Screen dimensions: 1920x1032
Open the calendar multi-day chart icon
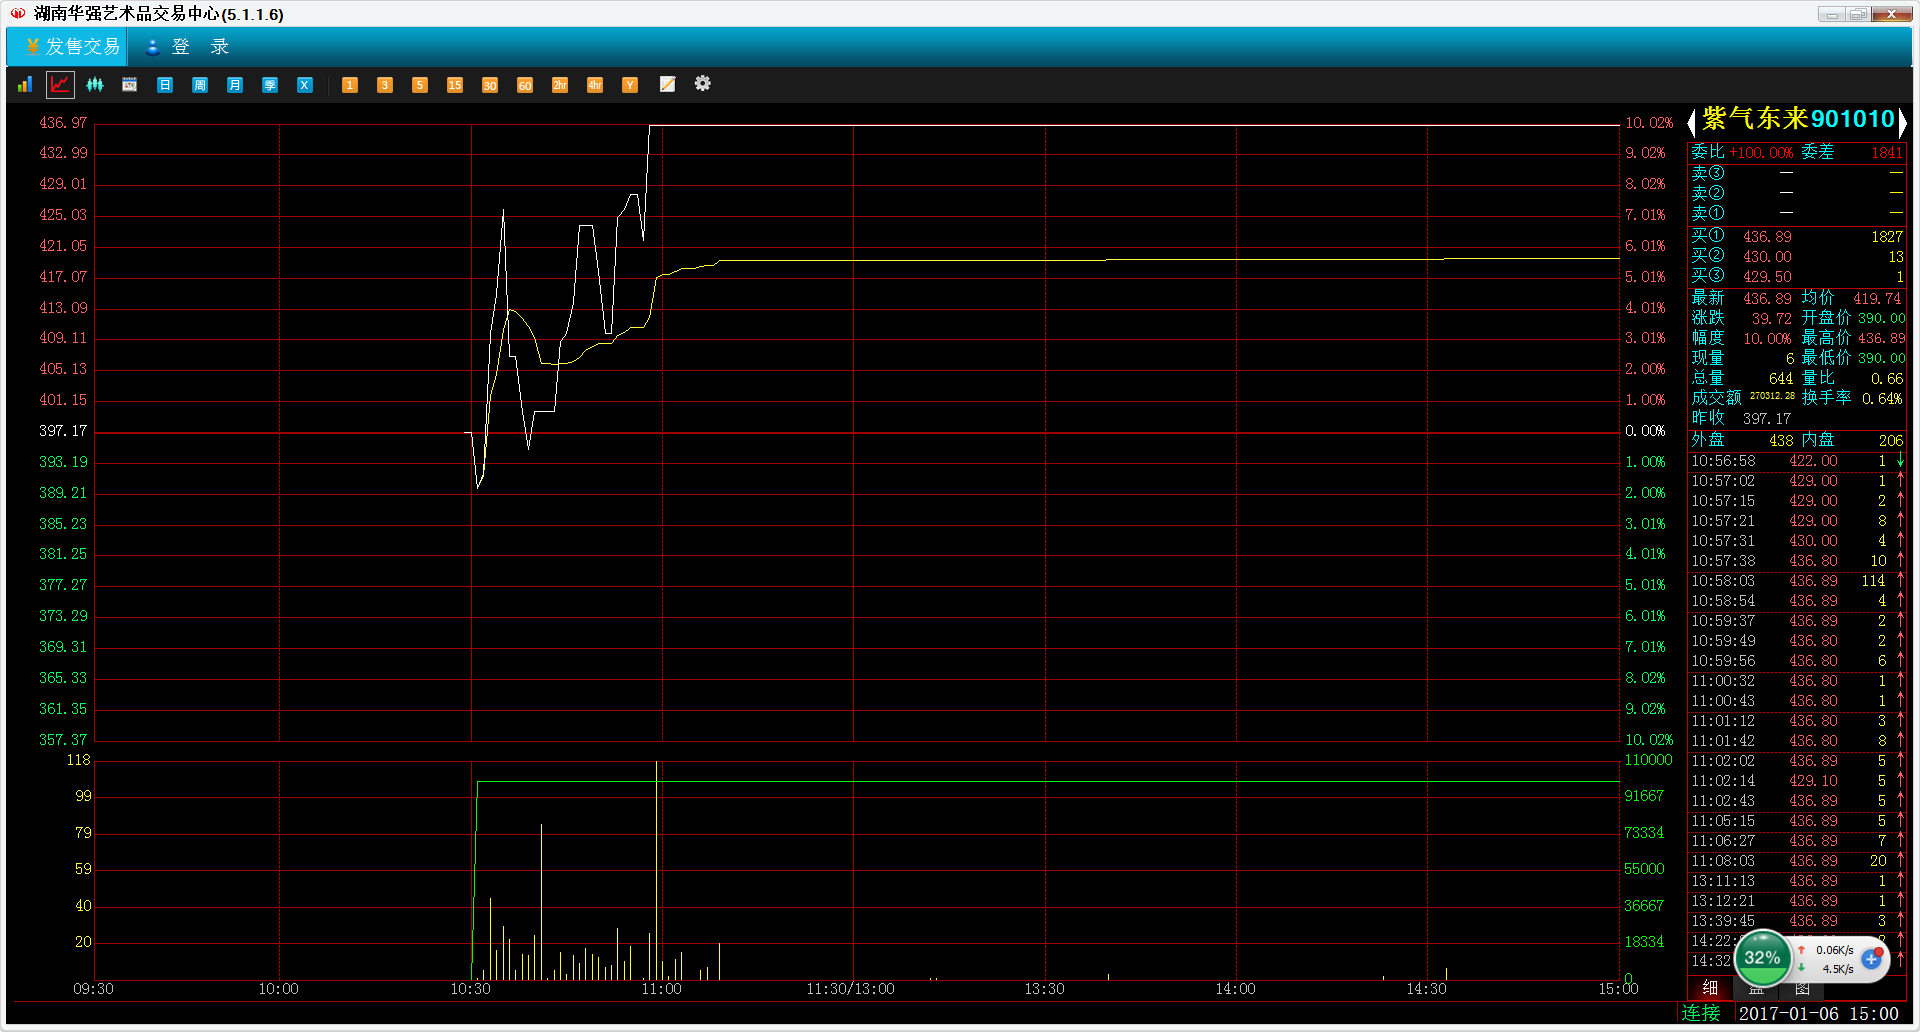coord(130,85)
